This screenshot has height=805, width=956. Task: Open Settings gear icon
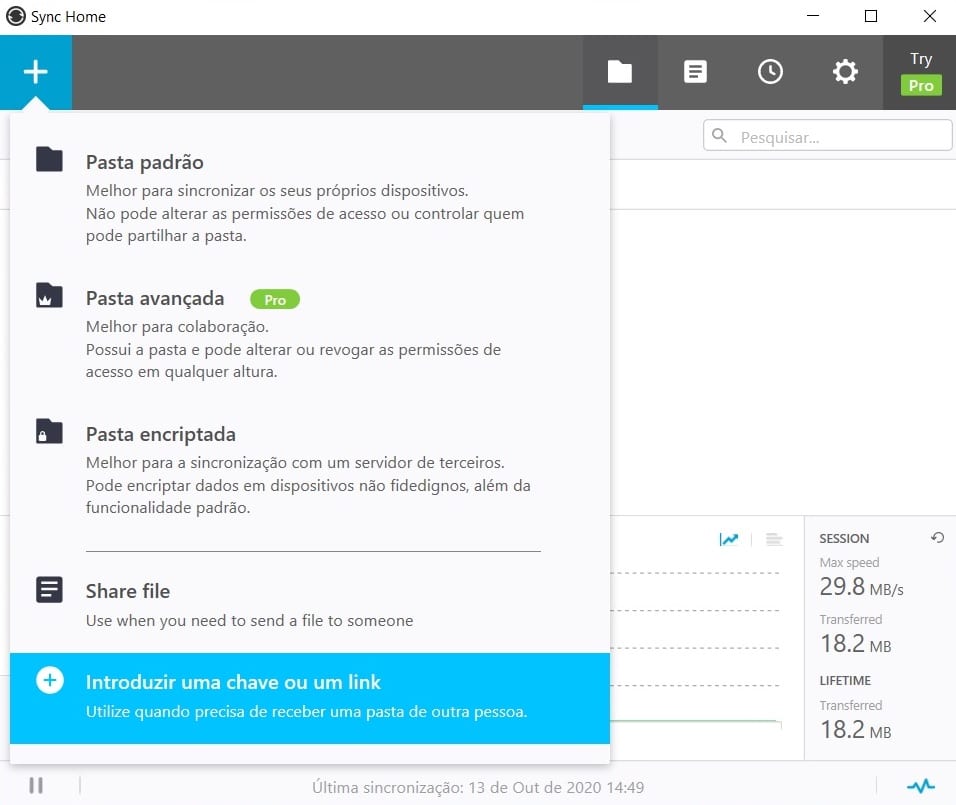coord(845,72)
